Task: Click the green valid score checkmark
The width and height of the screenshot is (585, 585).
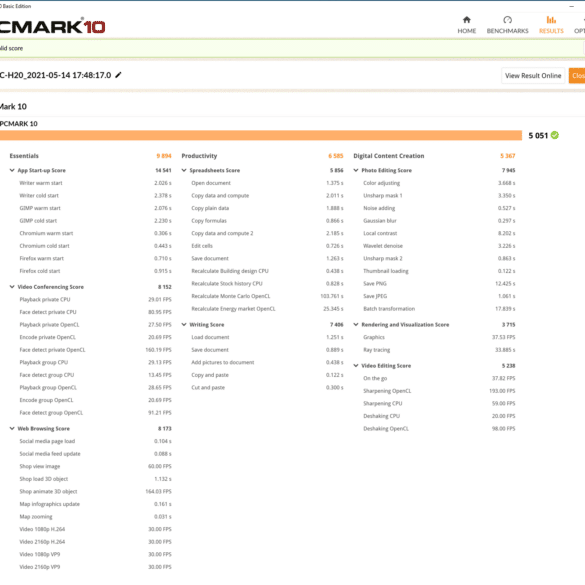Action: tap(555, 135)
